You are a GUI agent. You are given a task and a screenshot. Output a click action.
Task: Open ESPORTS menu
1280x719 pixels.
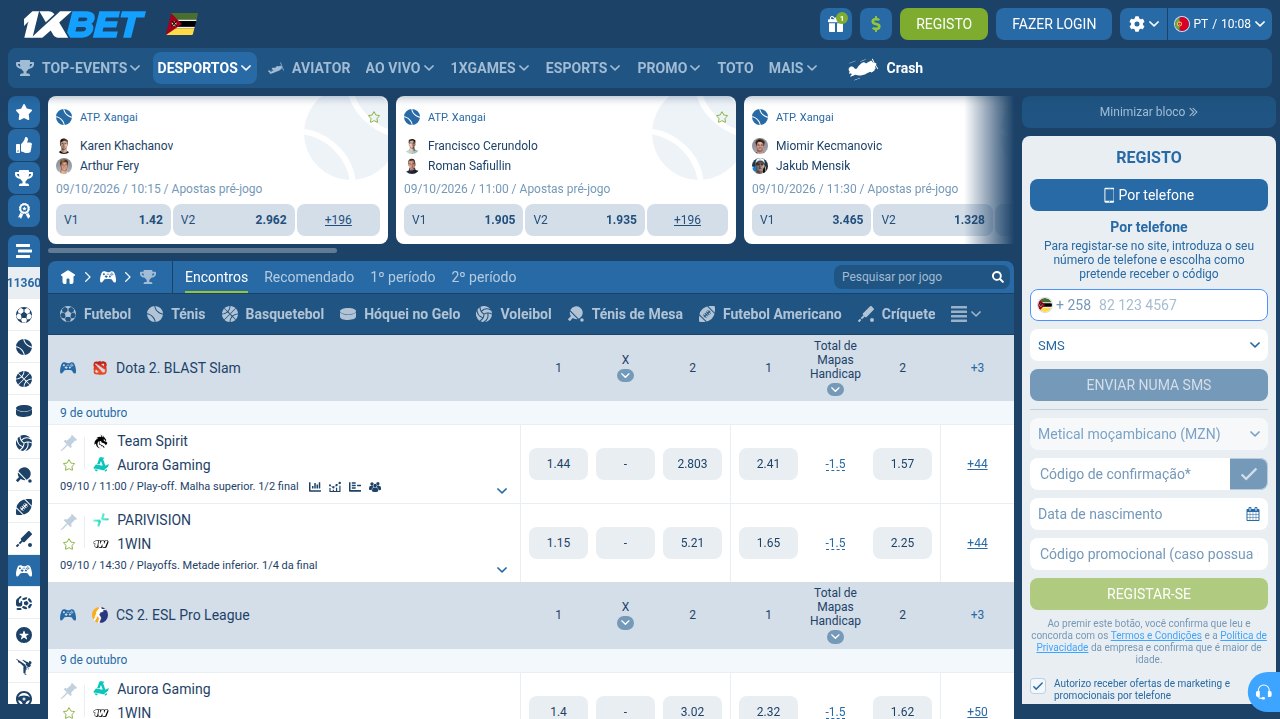point(584,68)
